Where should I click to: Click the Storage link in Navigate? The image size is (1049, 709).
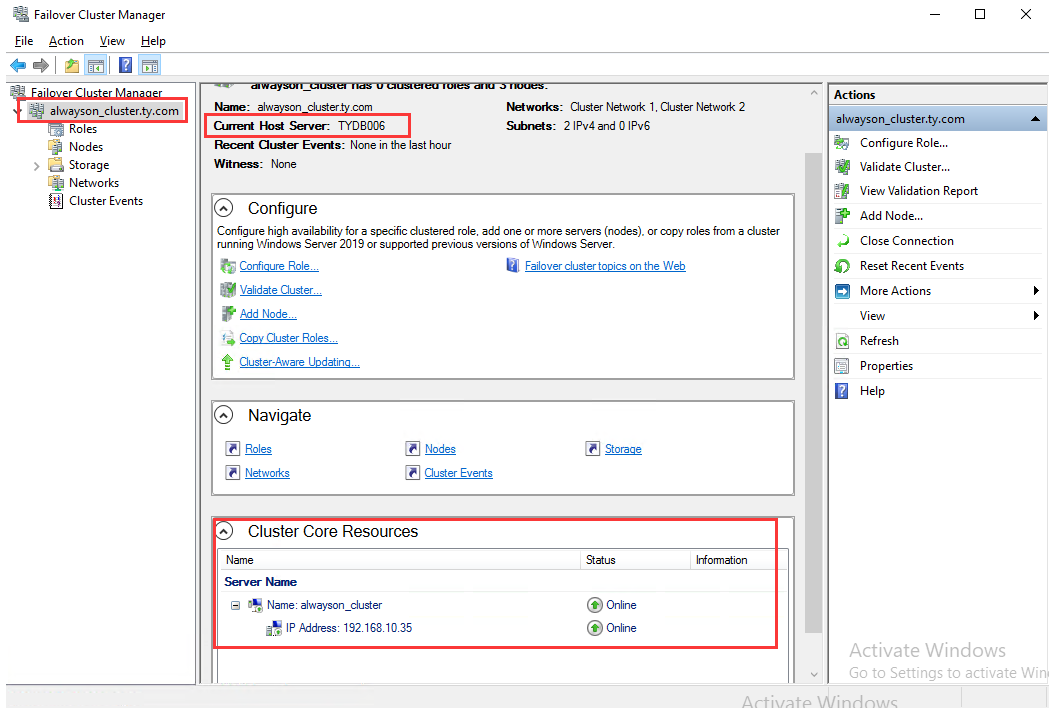pos(623,449)
